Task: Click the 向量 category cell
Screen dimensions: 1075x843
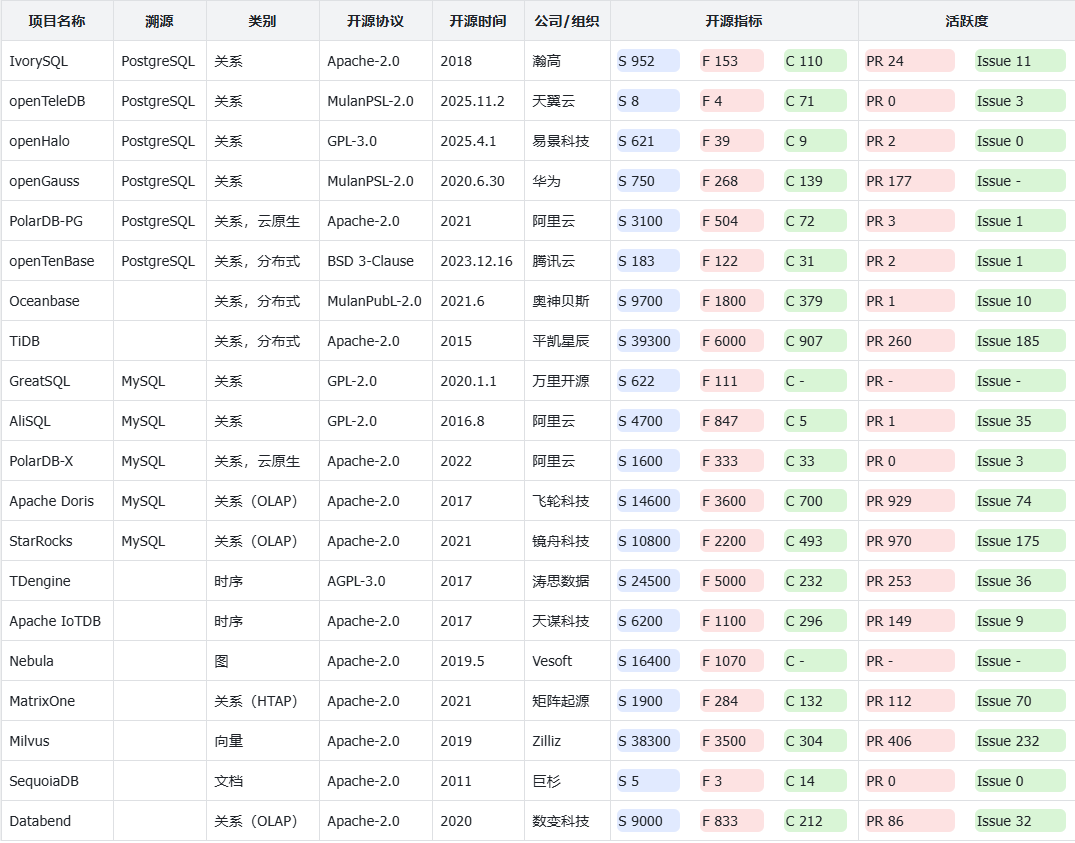Action: (x=263, y=741)
